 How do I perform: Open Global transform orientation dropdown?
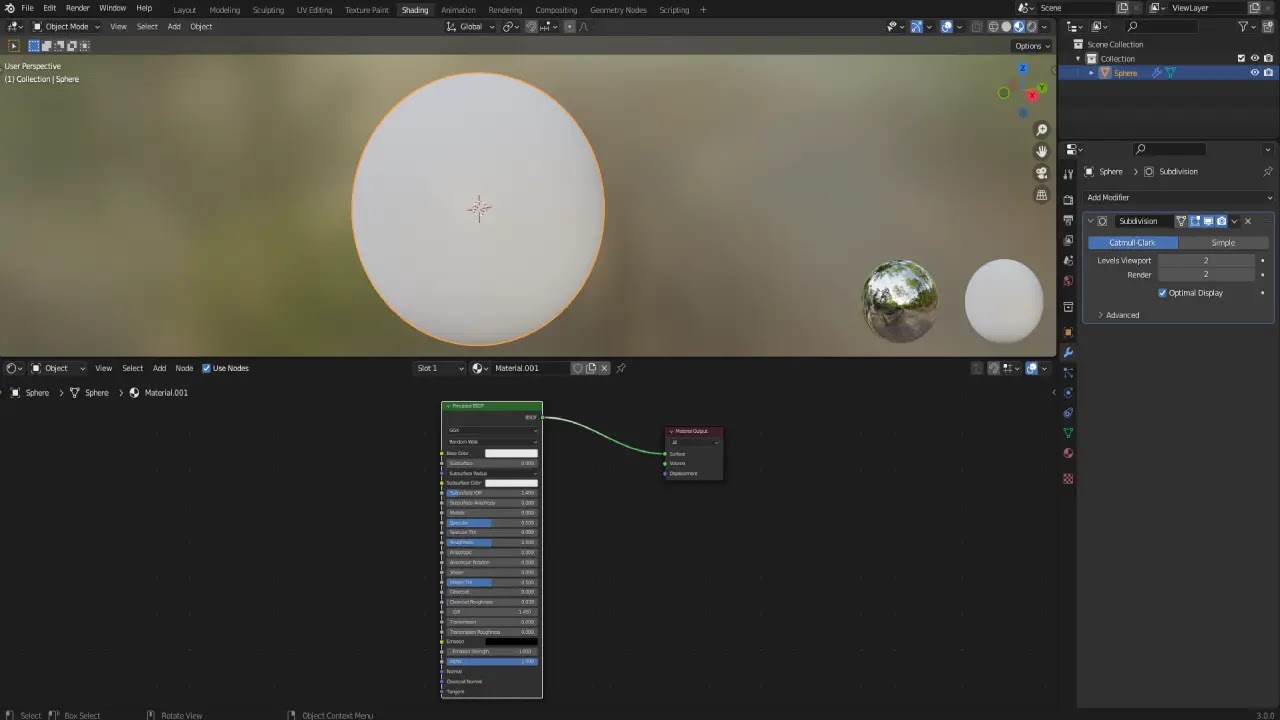(470, 27)
